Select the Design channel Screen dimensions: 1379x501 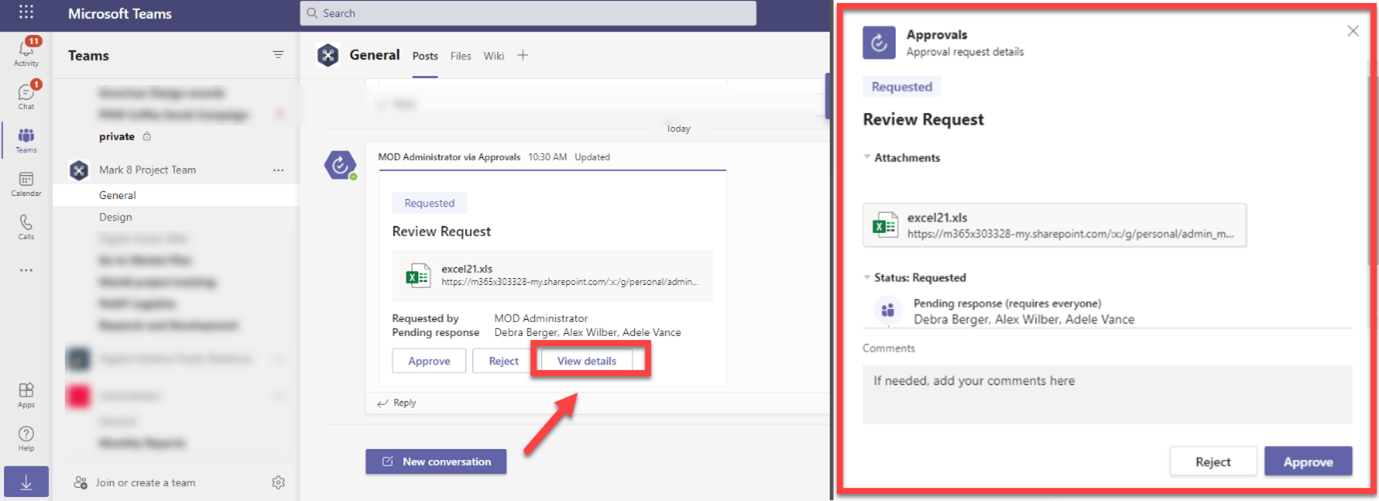[x=115, y=217]
